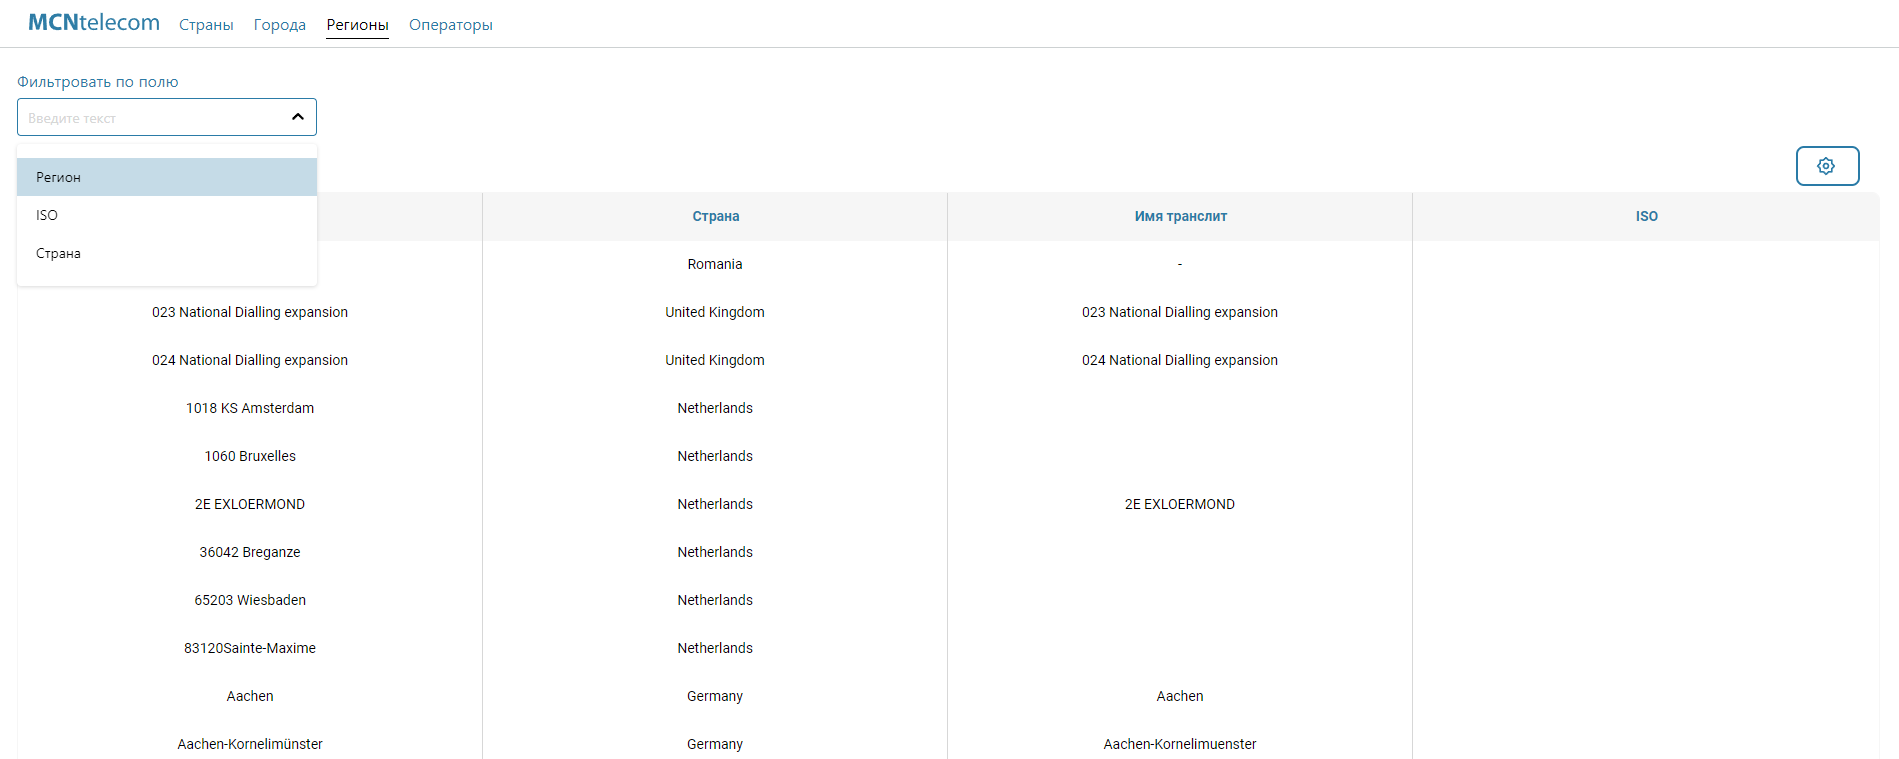This screenshot has height=759, width=1899.
Task: Open table settings gear icon
Action: click(x=1826, y=166)
